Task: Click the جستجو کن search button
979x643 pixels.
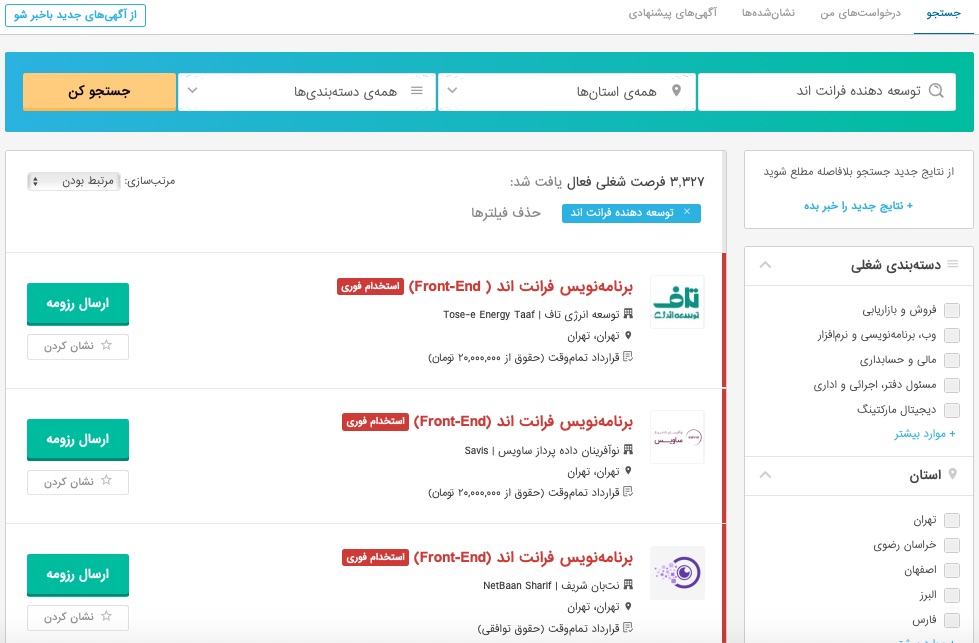Action: click(99, 92)
